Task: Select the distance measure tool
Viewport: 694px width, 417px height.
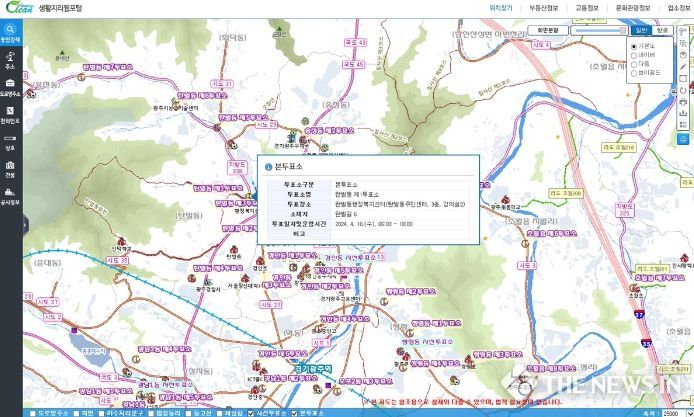Action: [683, 31]
